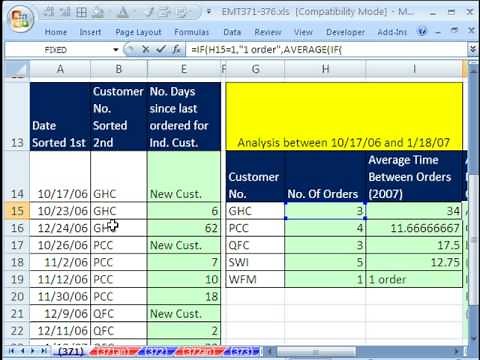480x360 pixels.
Task: Minimize the ribbon-level workbook window
Action: pos(438,32)
